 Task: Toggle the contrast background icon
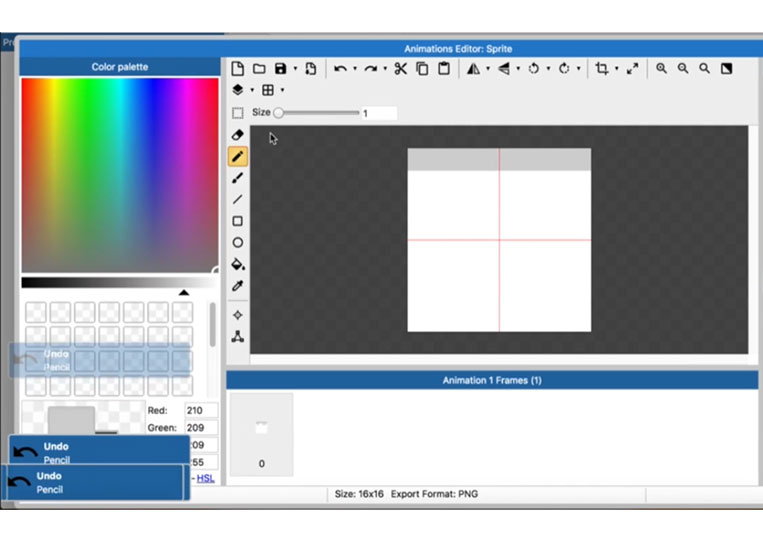[x=726, y=69]
